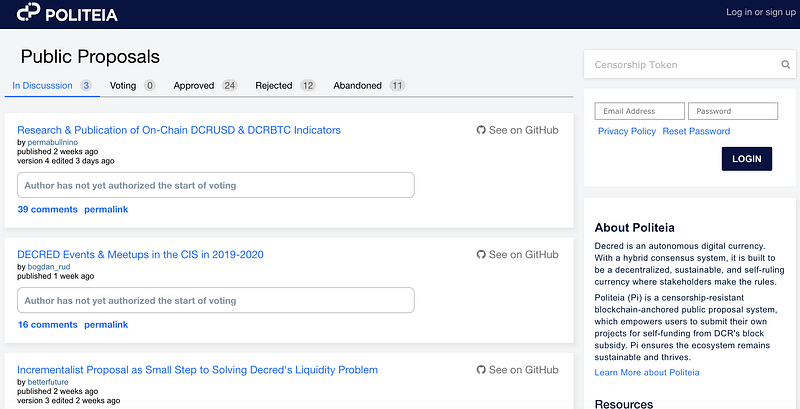Click the Approved count badge 24
The height and width of the screenshot is (409, 800).
[230, 86]
